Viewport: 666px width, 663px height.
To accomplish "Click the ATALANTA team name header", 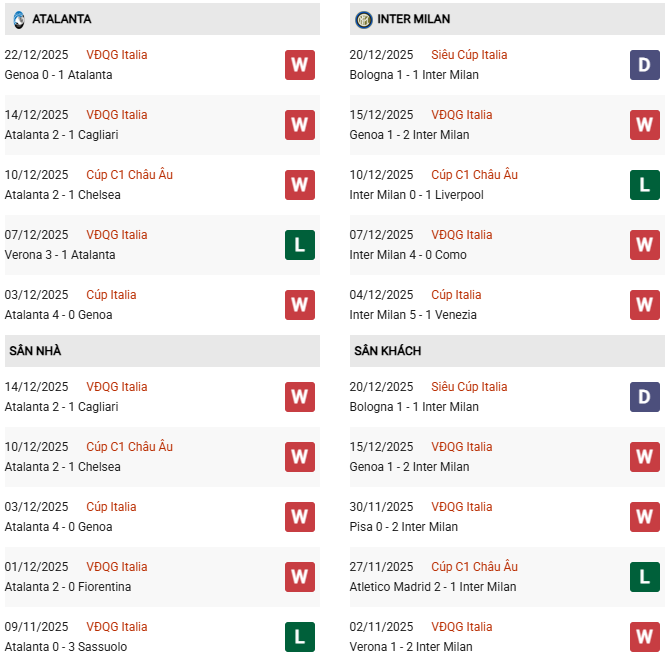I will tap(62, 19).
